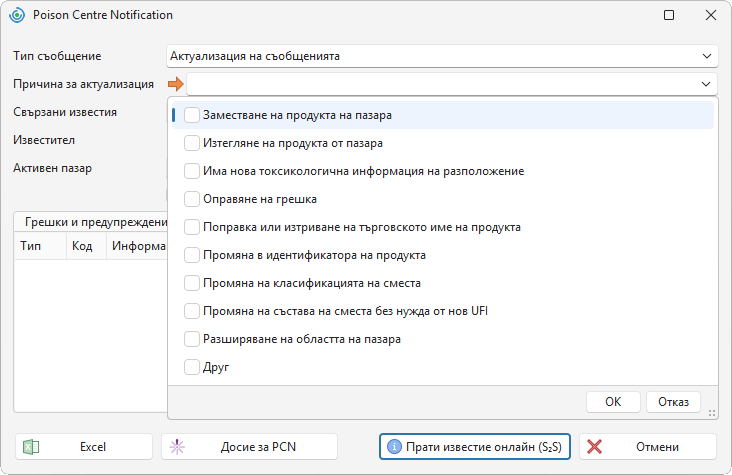Enable 'Оправяне на грешка' option
This screenshot has width=732, height=475.
[192, 199]
